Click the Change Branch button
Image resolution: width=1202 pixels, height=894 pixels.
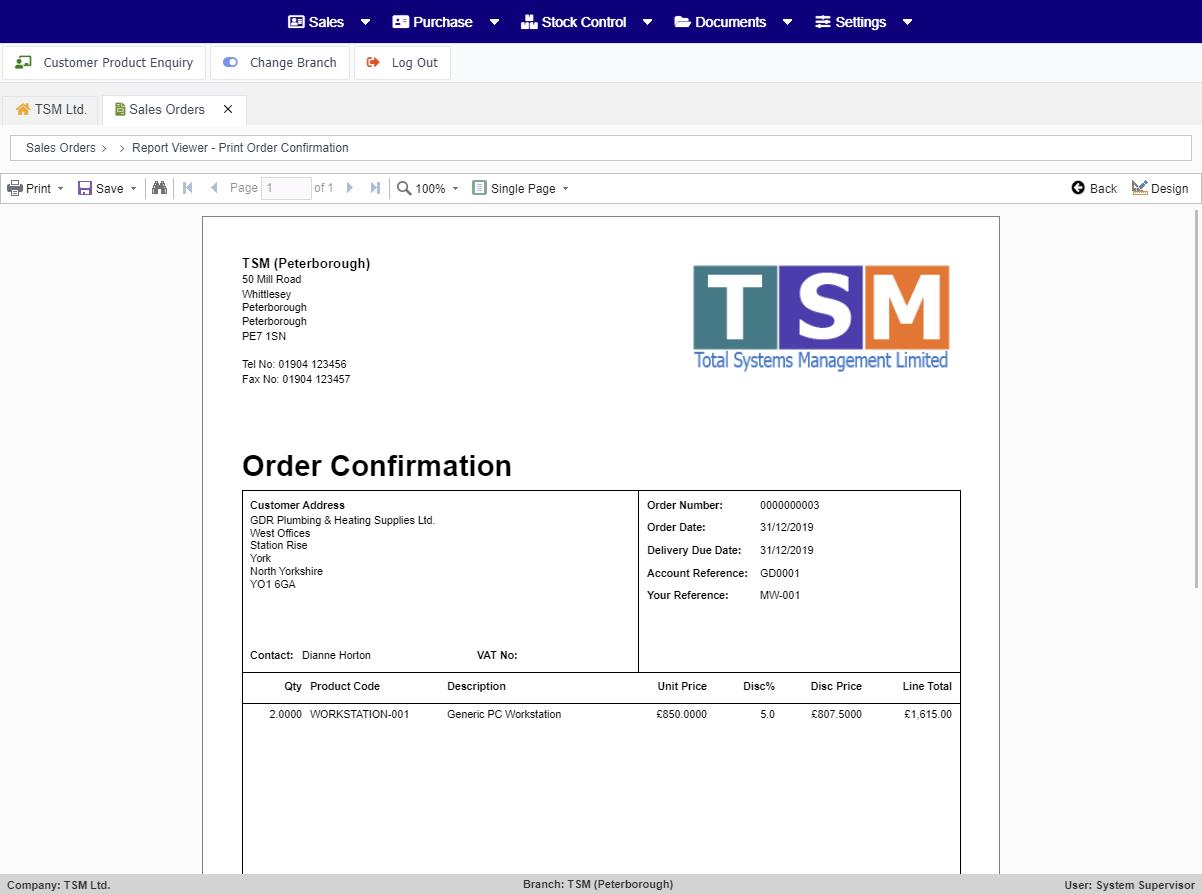point(280,62)
